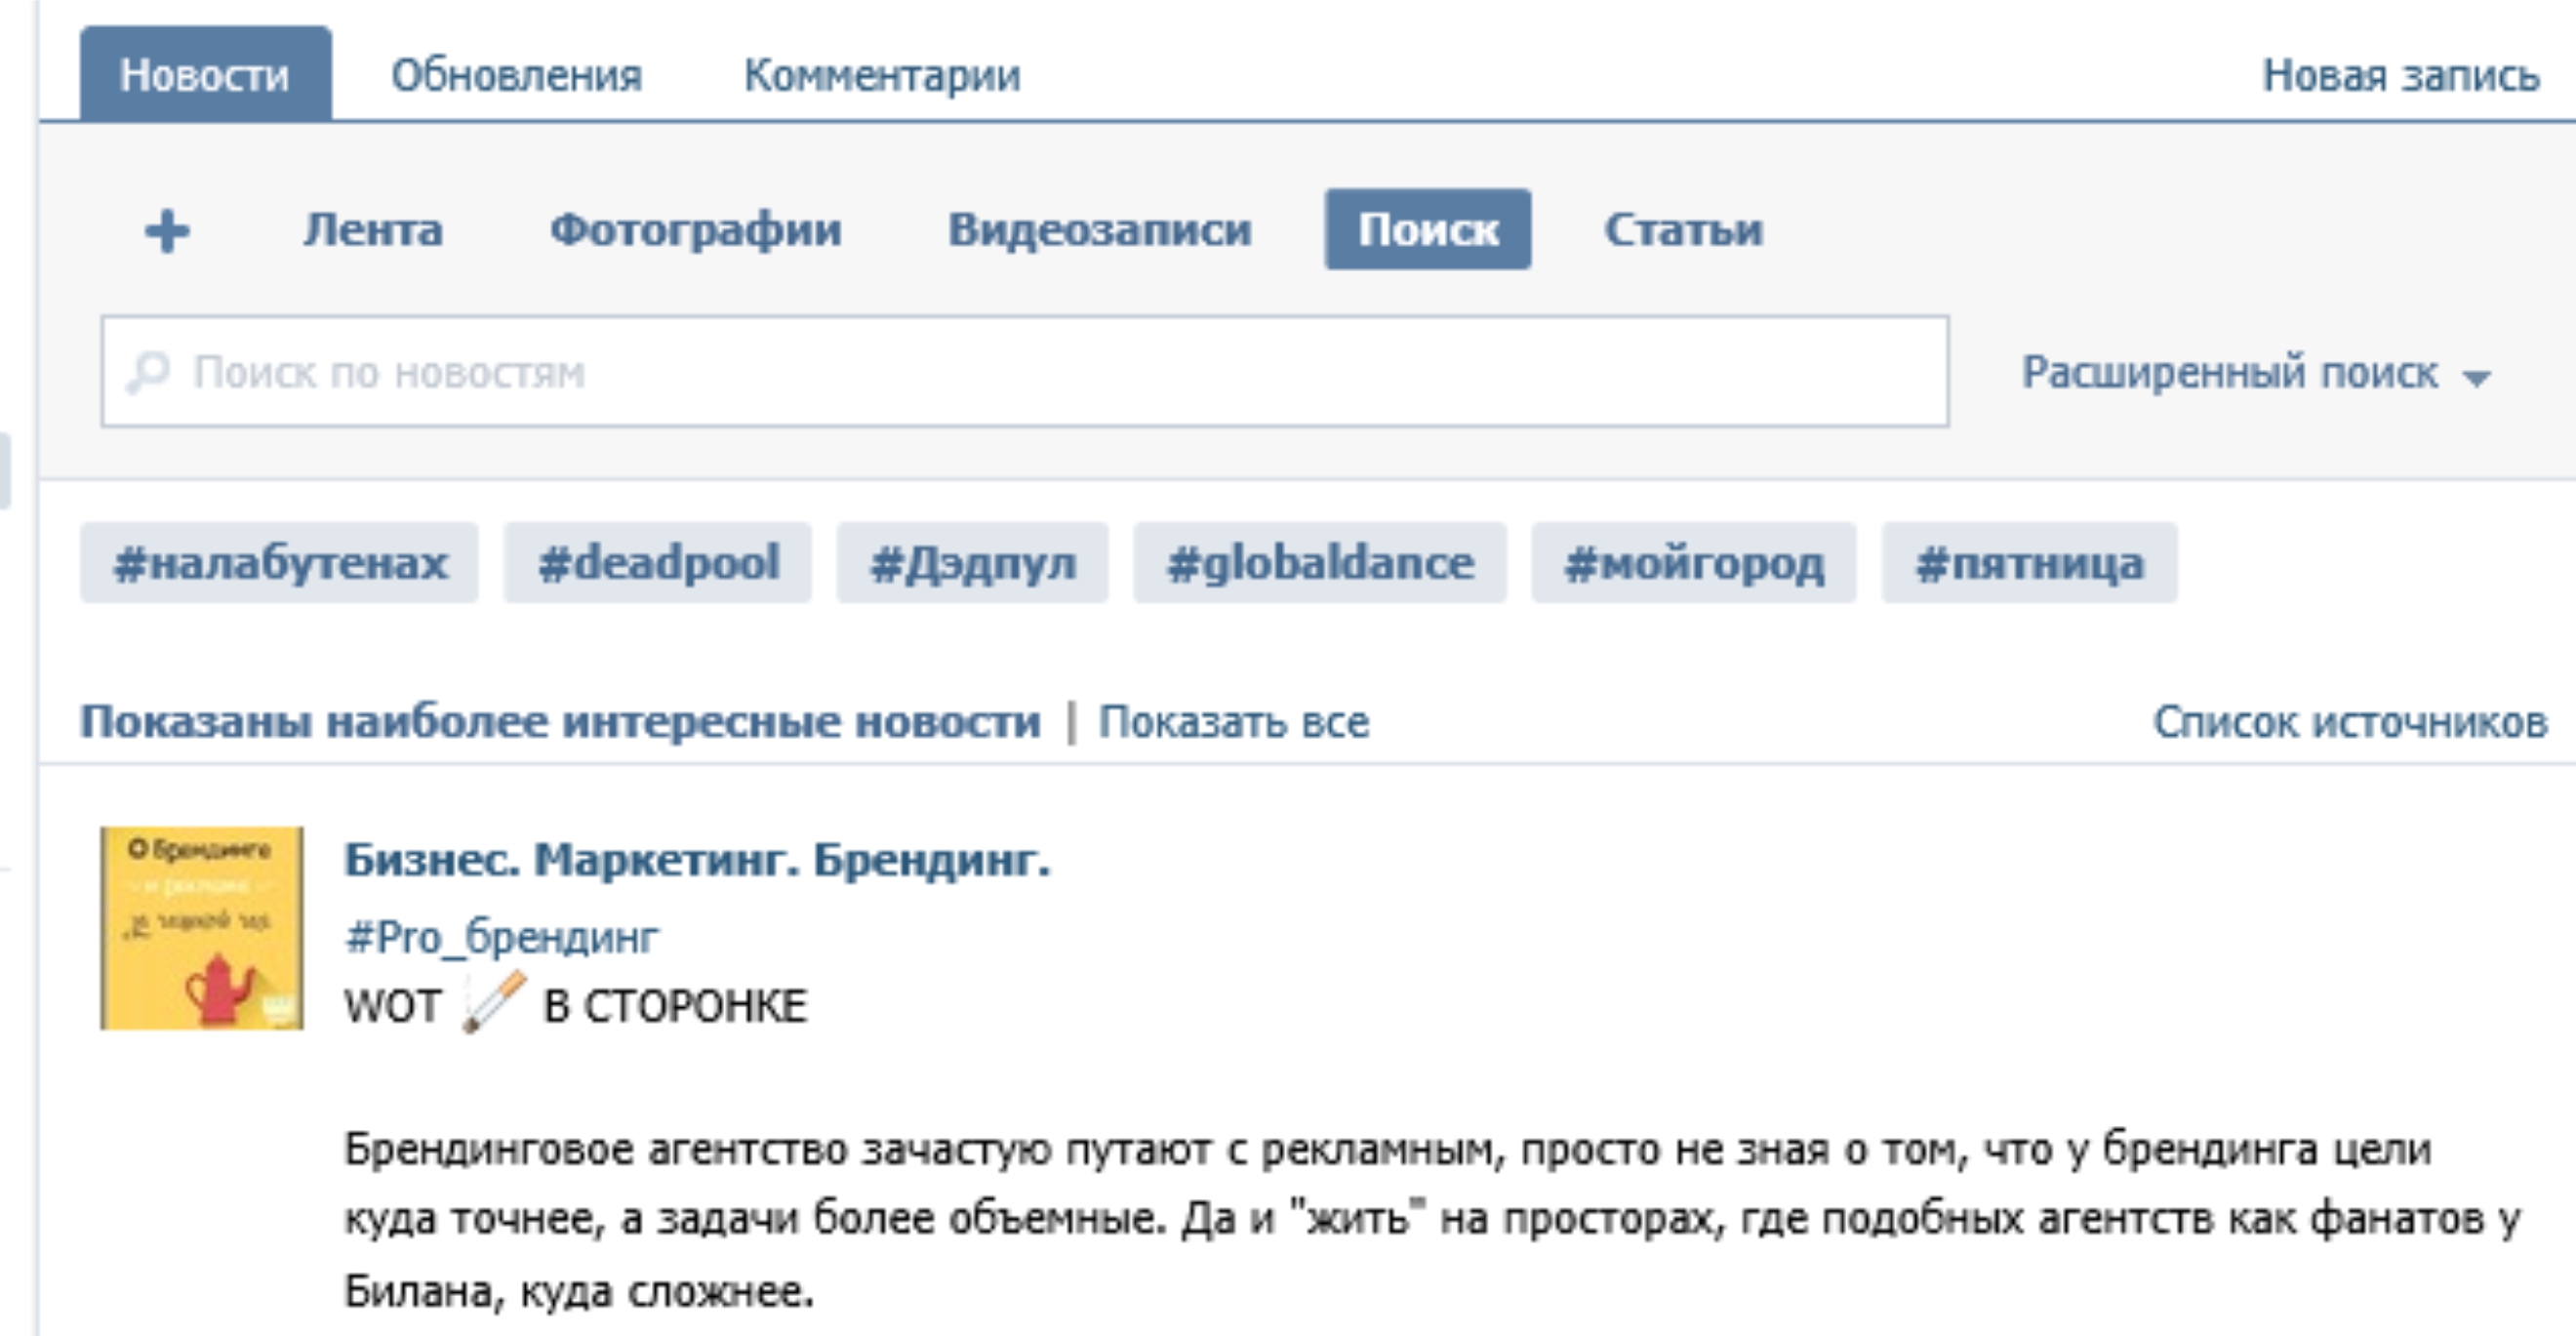
Task: Expand the Расширенный поиск dropdown arrow
Action: (x=2476, y=378)
